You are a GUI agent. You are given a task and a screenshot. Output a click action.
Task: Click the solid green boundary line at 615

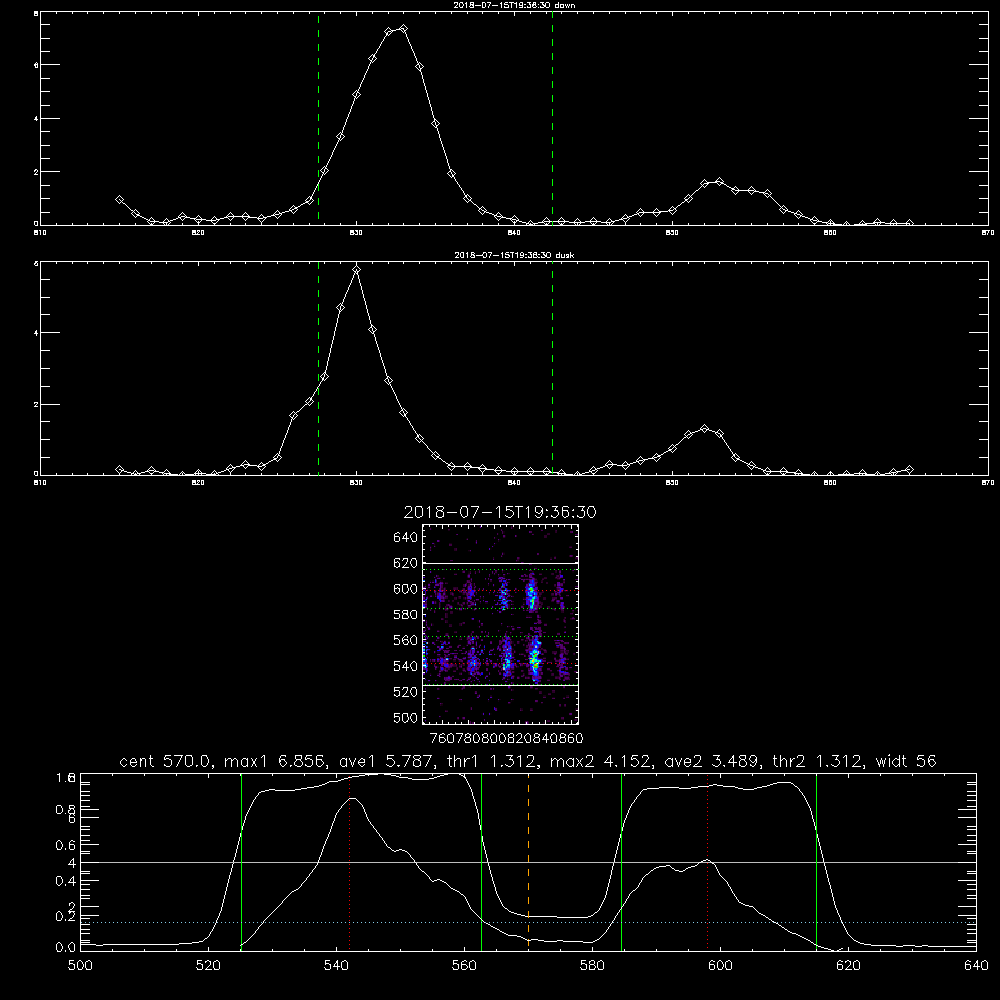click(816, 861)
